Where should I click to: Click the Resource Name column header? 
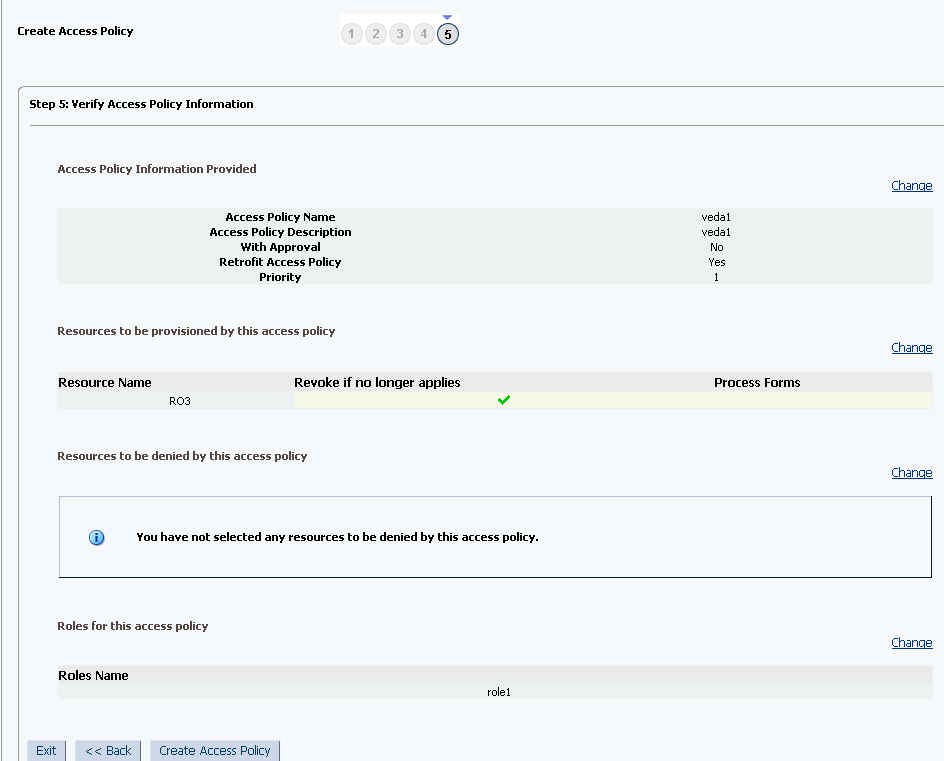(104, 382)
